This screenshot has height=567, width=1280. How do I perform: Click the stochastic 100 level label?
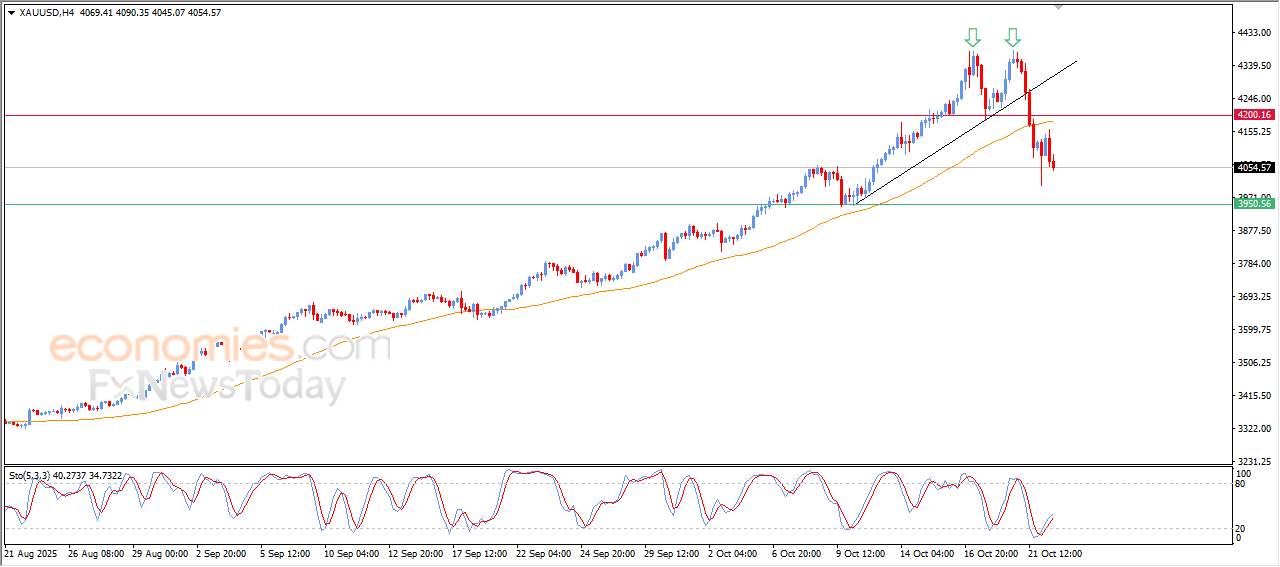pyautogui.click(x=1245, y=473)
